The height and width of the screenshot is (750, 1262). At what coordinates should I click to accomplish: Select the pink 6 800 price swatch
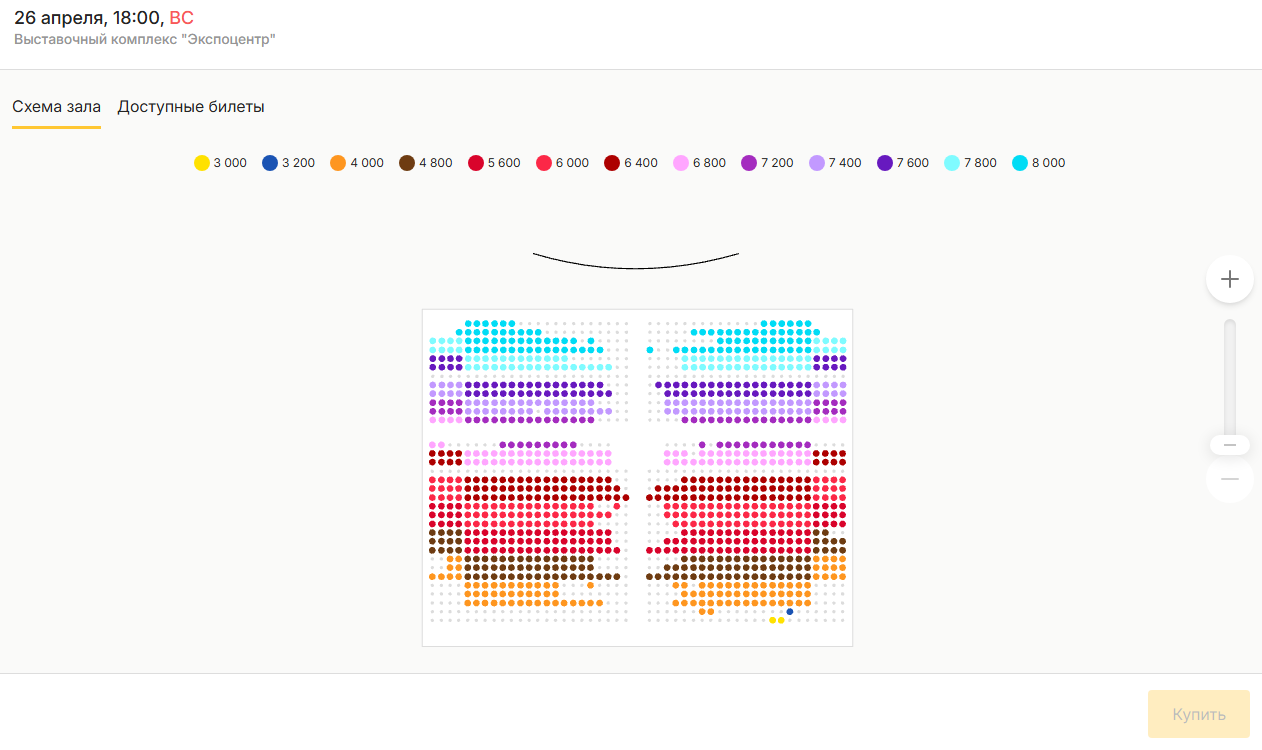pos(681,163)
